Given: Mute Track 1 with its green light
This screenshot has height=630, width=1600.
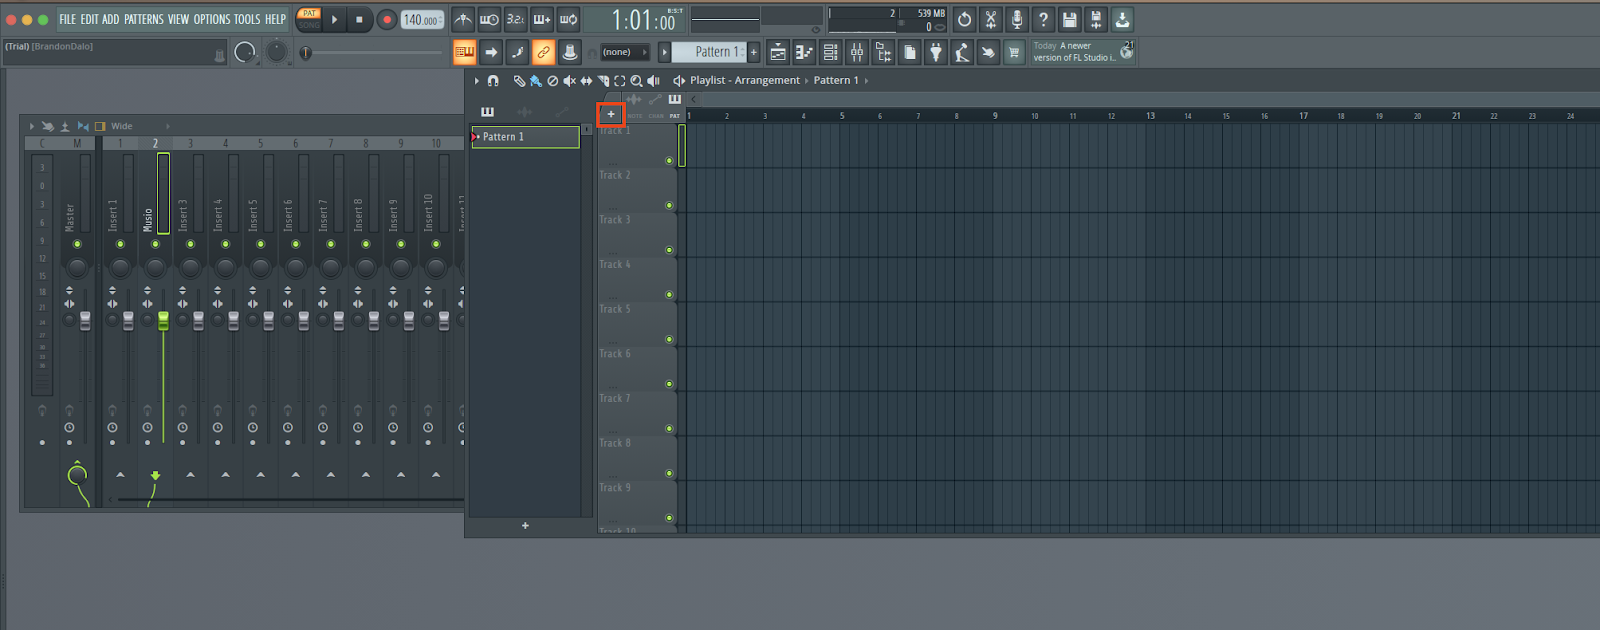Looking at the screenshot, I should pos(669,161).
